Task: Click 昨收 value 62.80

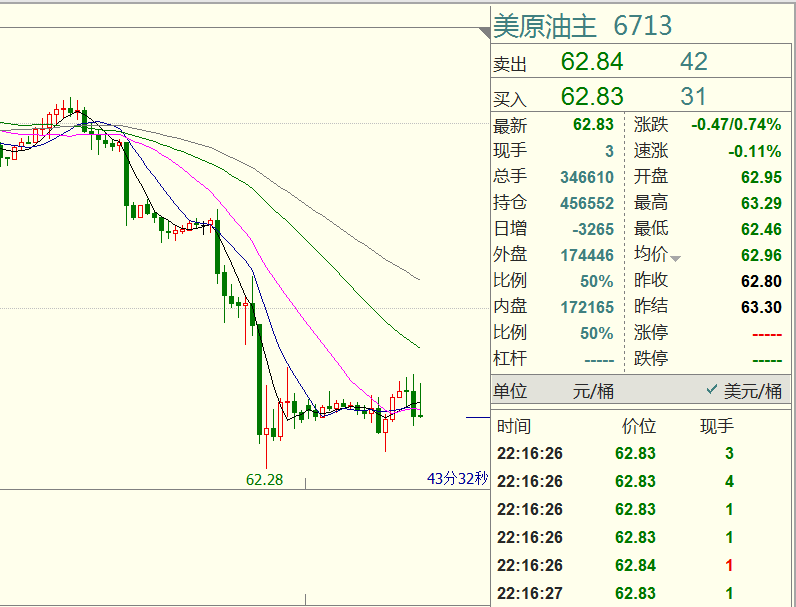Action: point(761,281)
